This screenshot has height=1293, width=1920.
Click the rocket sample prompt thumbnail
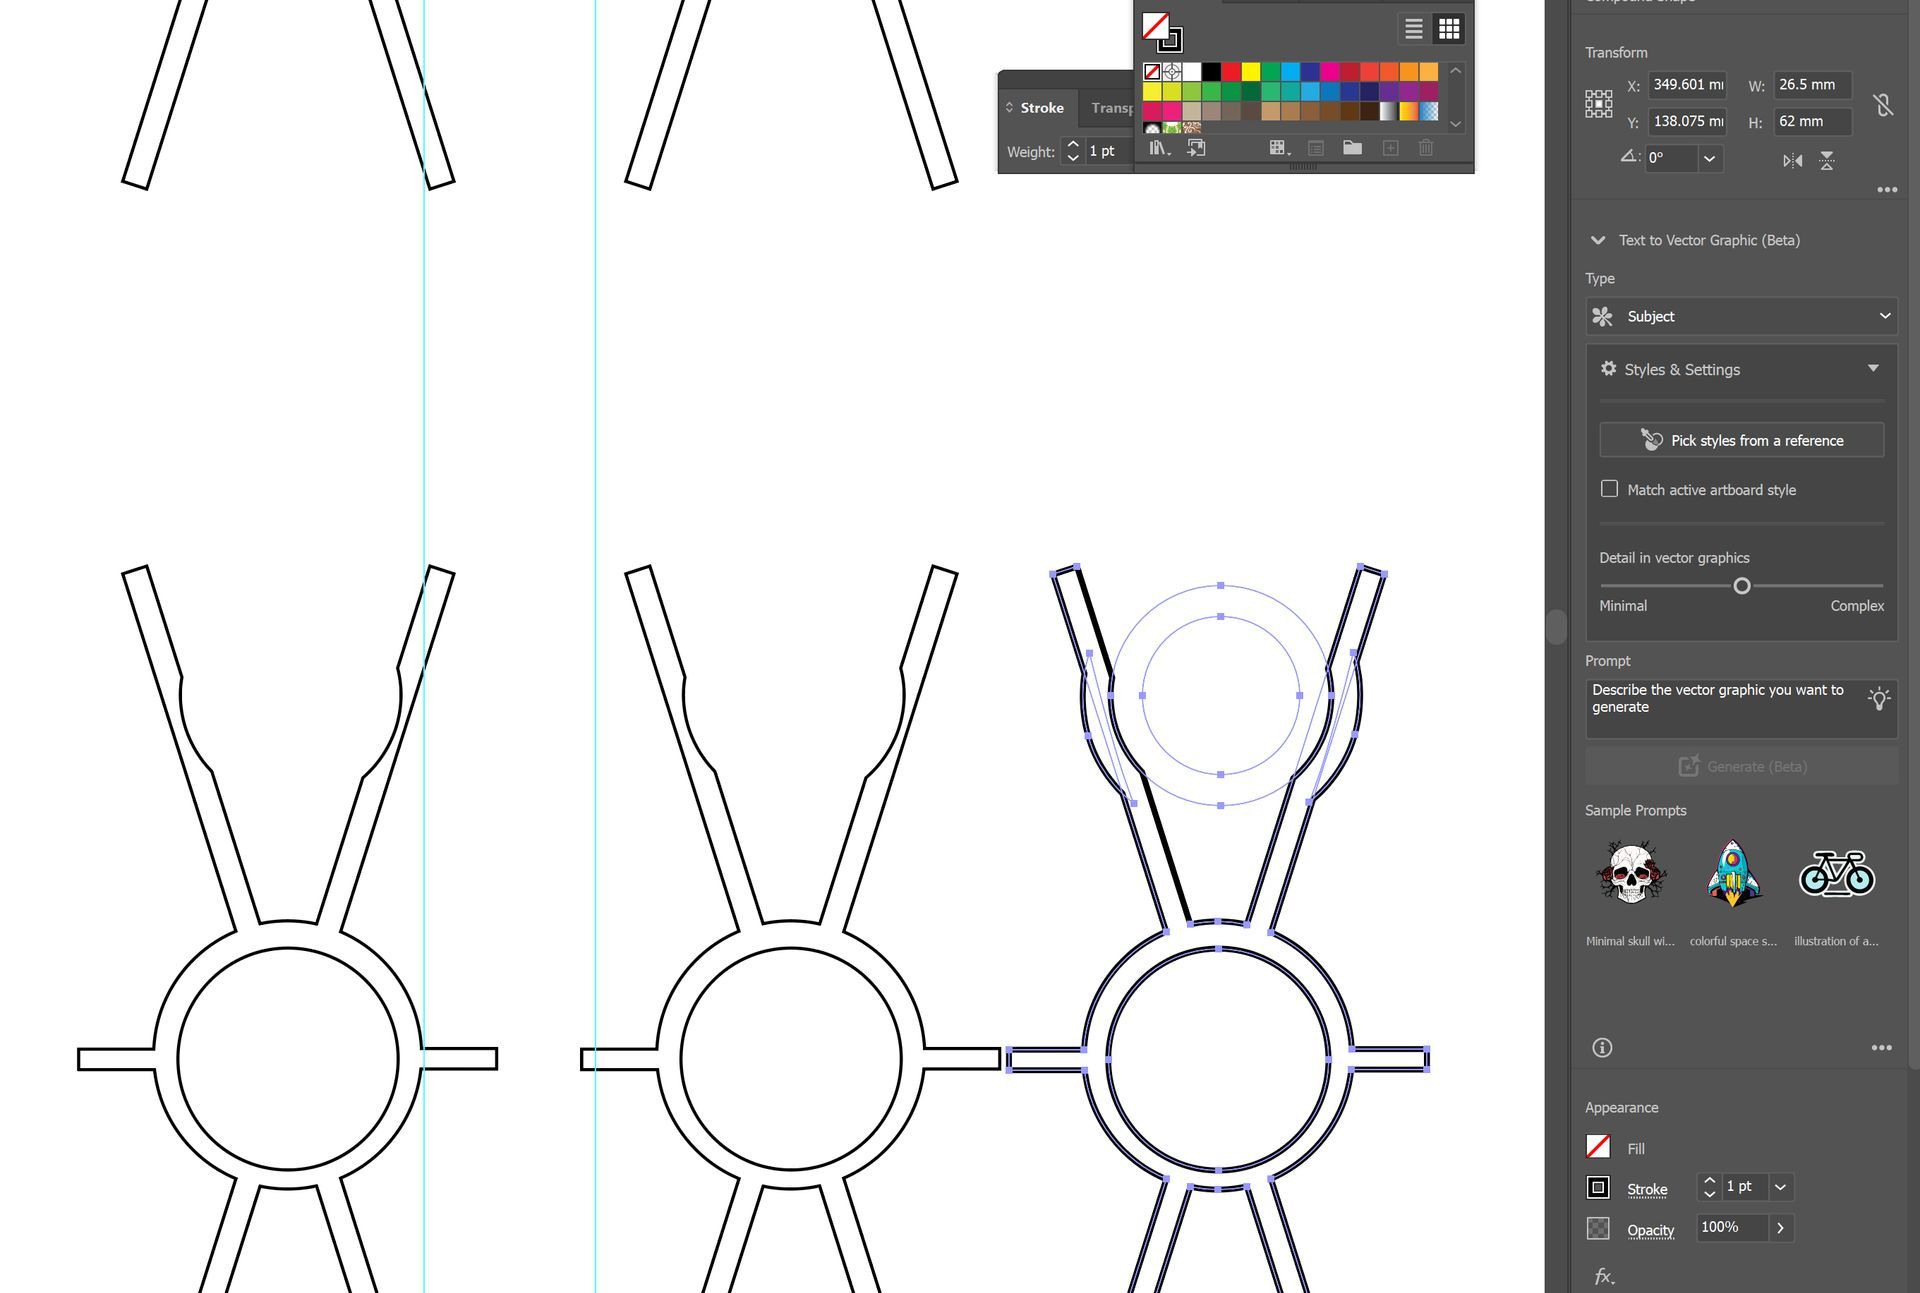point(1733,874)
